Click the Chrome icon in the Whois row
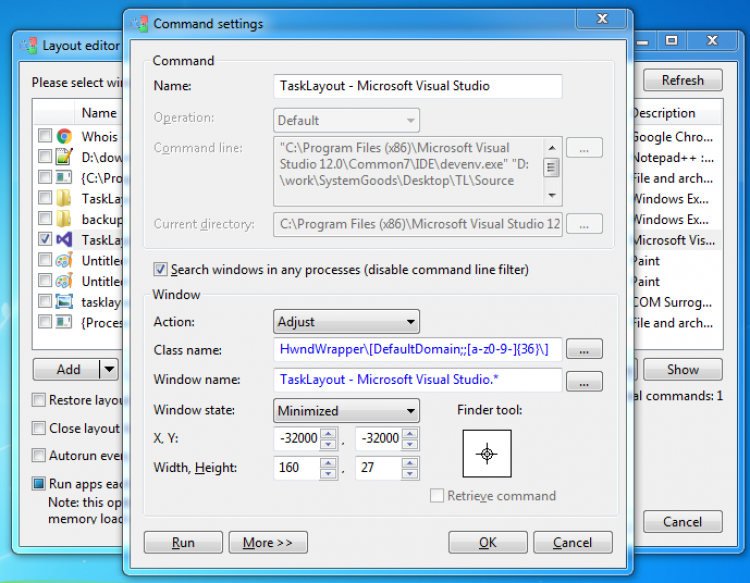 pyautogui.click(x=64, y=136)
